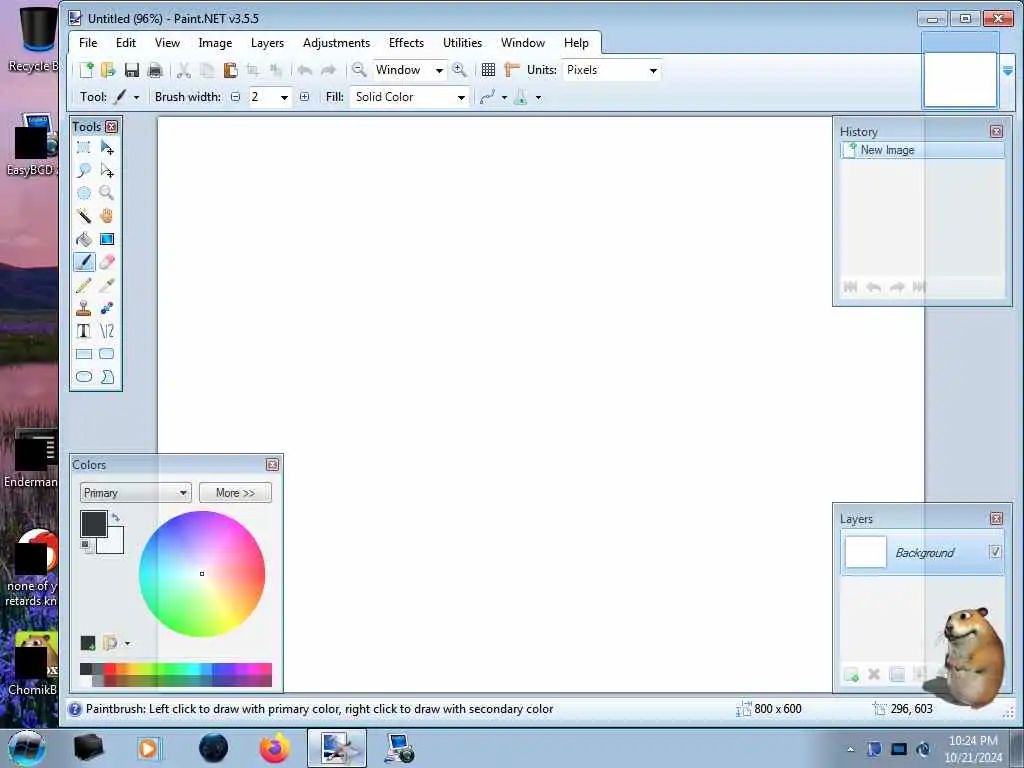Screen dimensions: 1024x768
Task: Pick a color on the color wheel
Action: (x=202, y=573)
